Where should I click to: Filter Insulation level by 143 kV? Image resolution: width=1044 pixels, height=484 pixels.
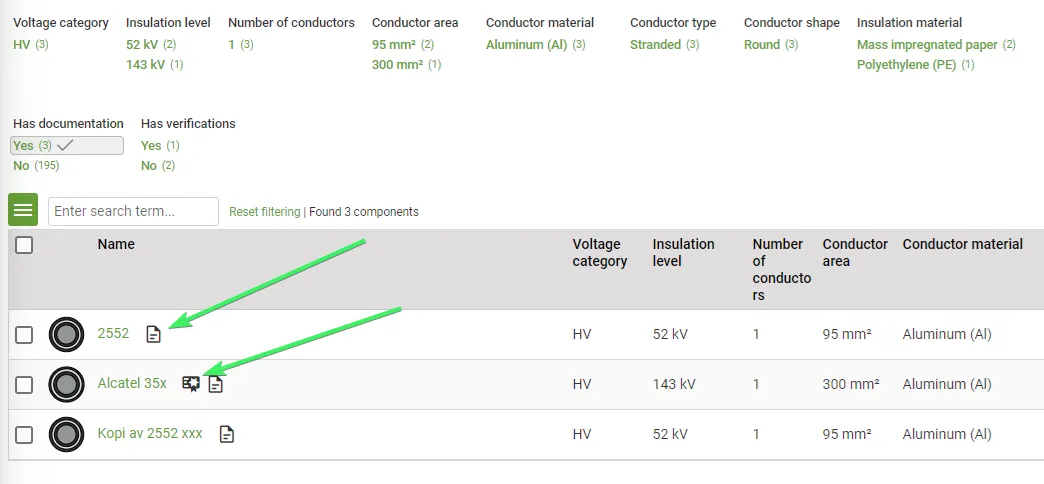[154, 65]
